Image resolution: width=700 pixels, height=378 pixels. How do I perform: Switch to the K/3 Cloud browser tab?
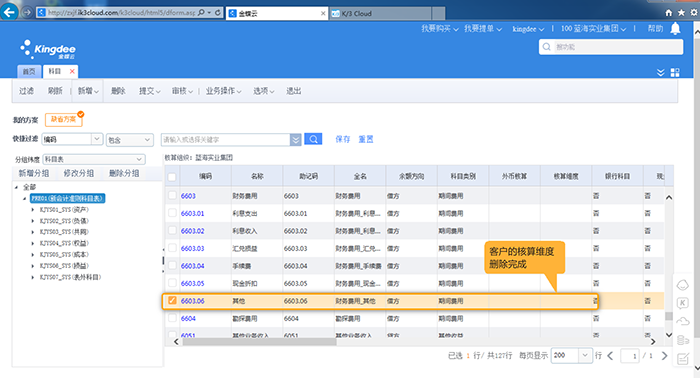tap(381, 13)
